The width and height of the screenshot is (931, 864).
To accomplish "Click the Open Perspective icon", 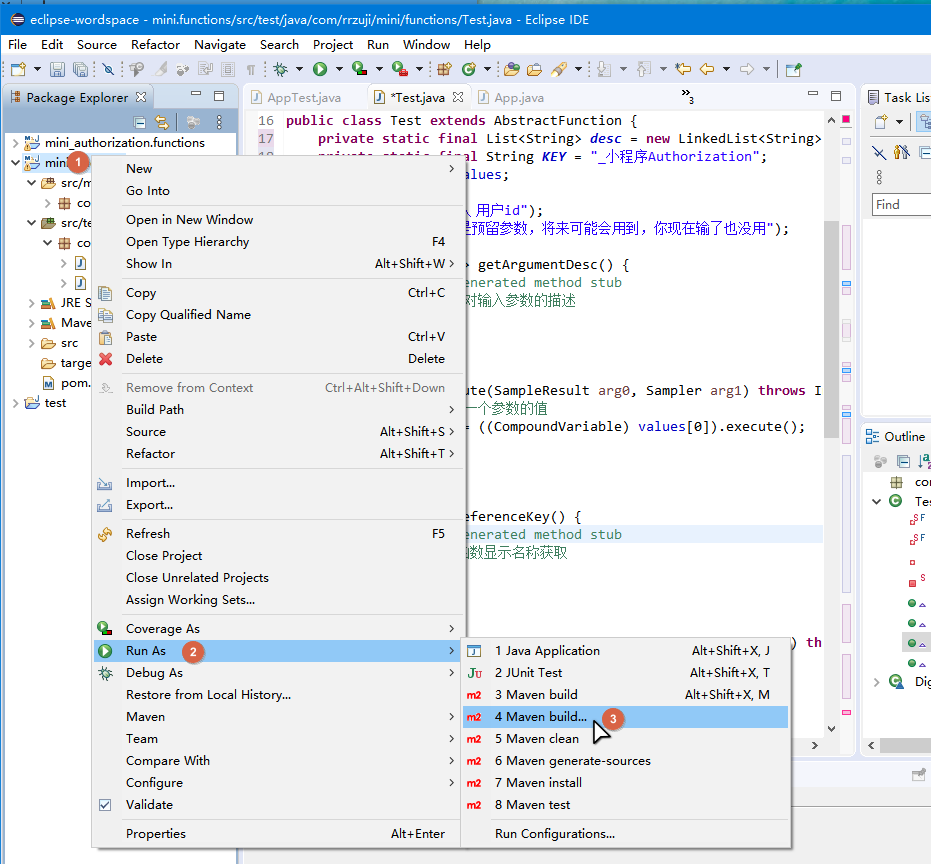I will click(x=793, y=69).
